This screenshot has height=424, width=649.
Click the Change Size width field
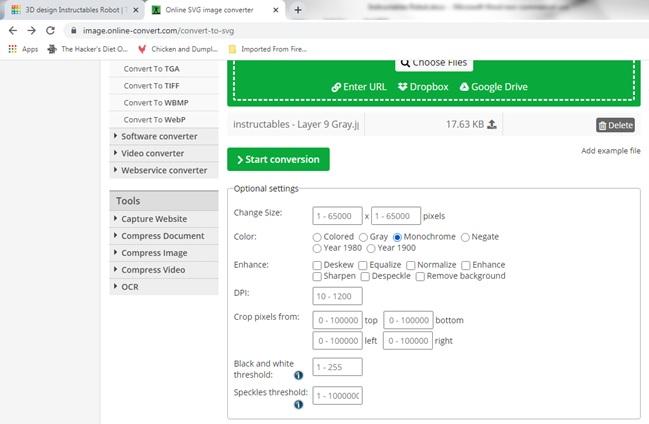pyautogui.click(x=337, y=216)
